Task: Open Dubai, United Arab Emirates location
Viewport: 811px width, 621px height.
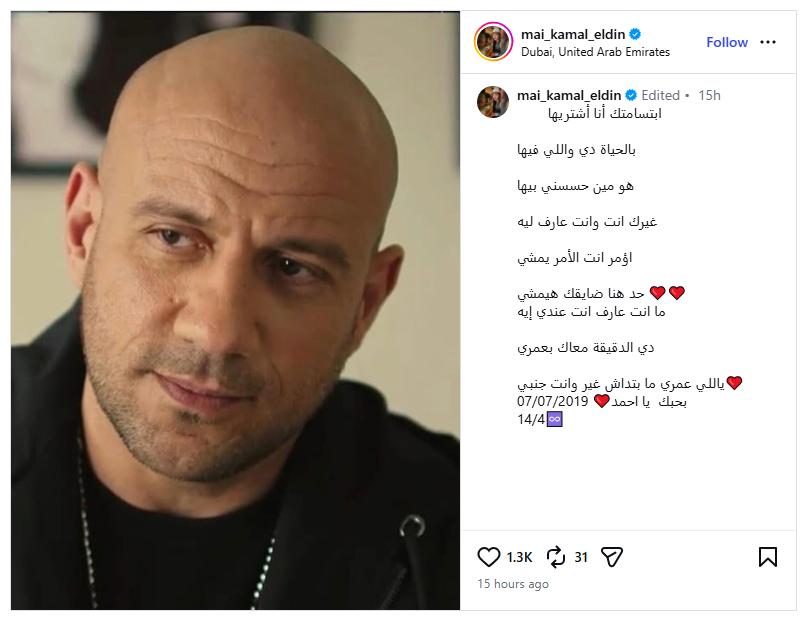Action: [595, 52]
